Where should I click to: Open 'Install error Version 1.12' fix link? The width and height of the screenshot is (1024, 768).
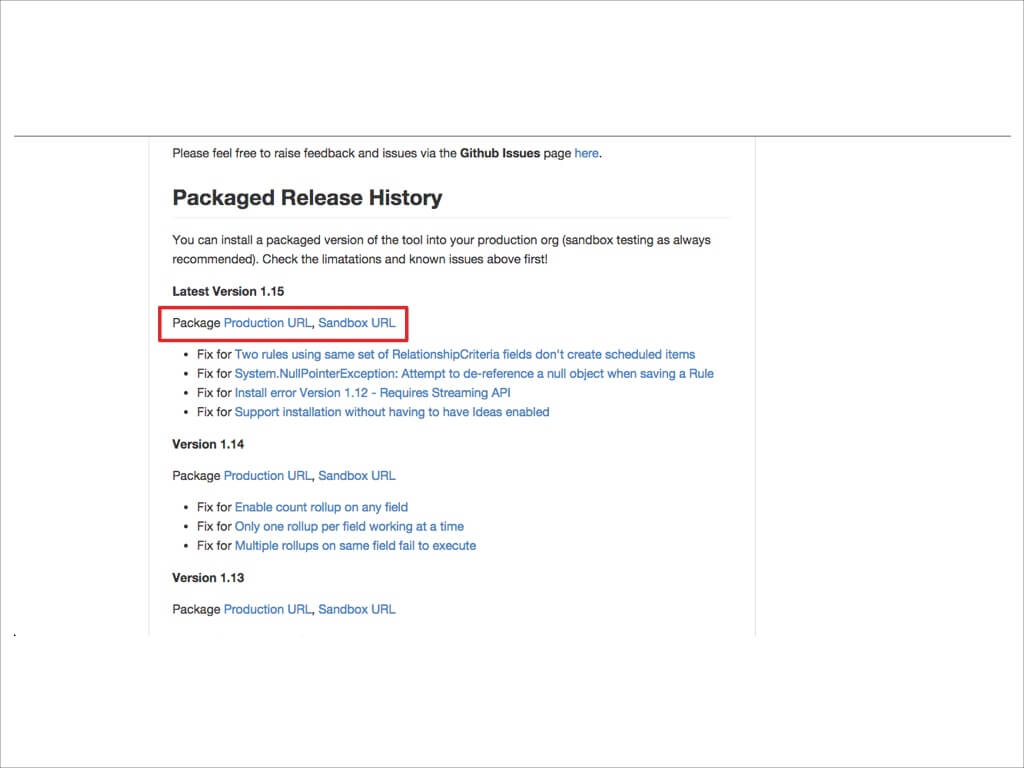(x=372, y=393)
